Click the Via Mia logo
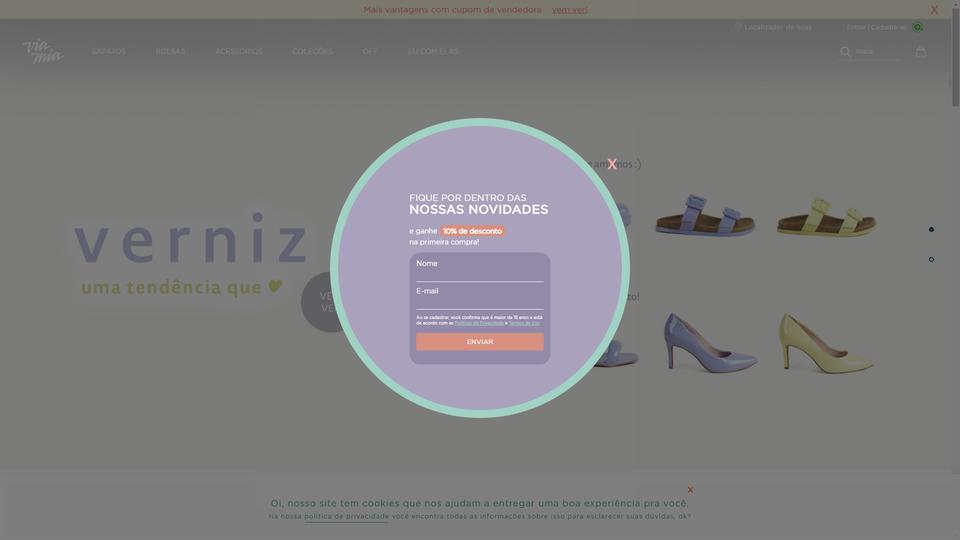 pos(43,51)
